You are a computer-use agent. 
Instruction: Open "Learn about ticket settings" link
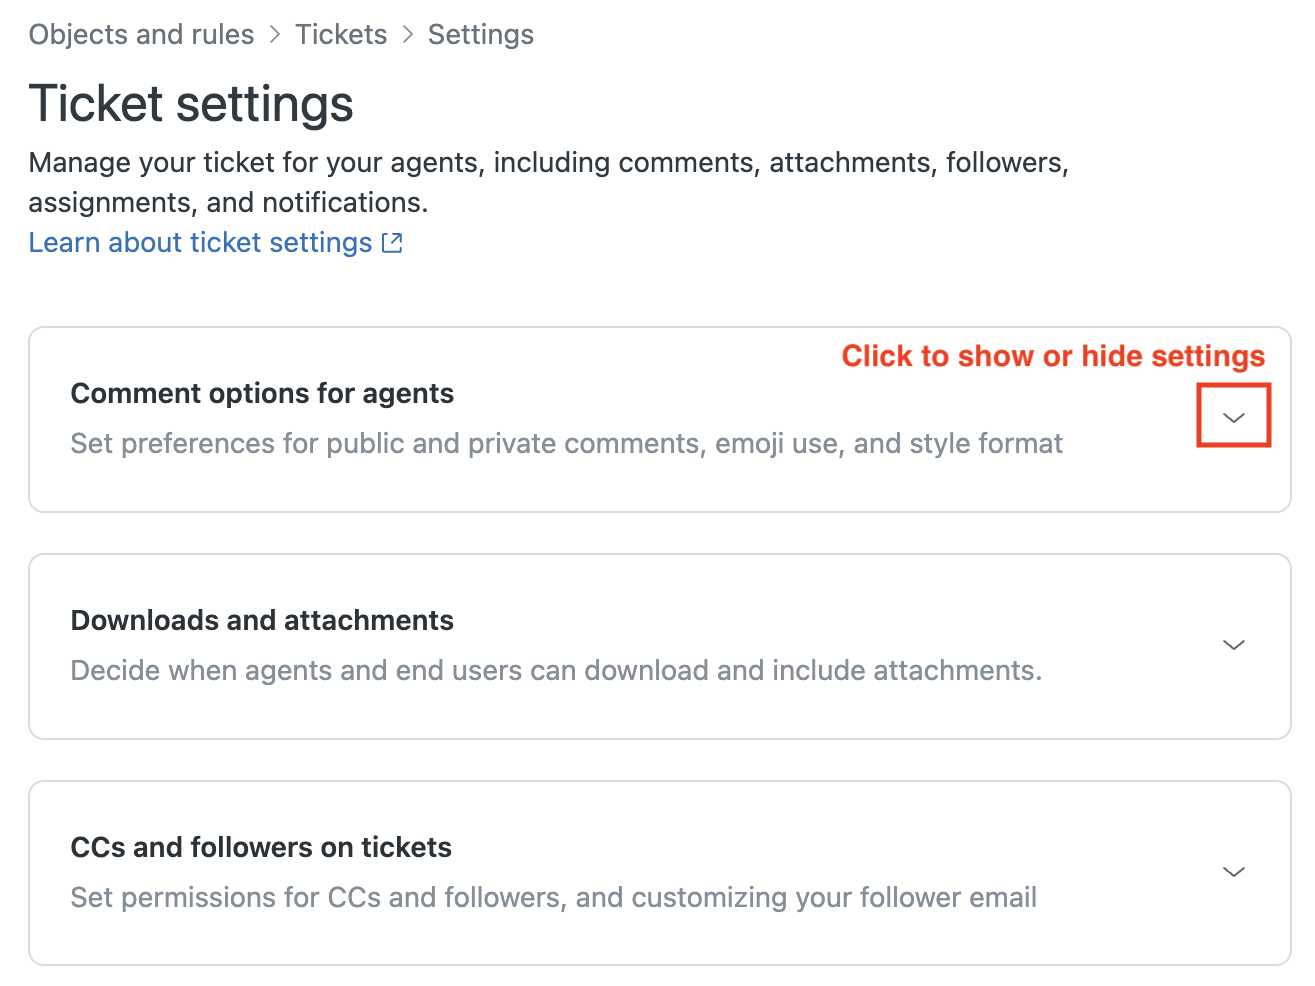click(x=200, y=243)
